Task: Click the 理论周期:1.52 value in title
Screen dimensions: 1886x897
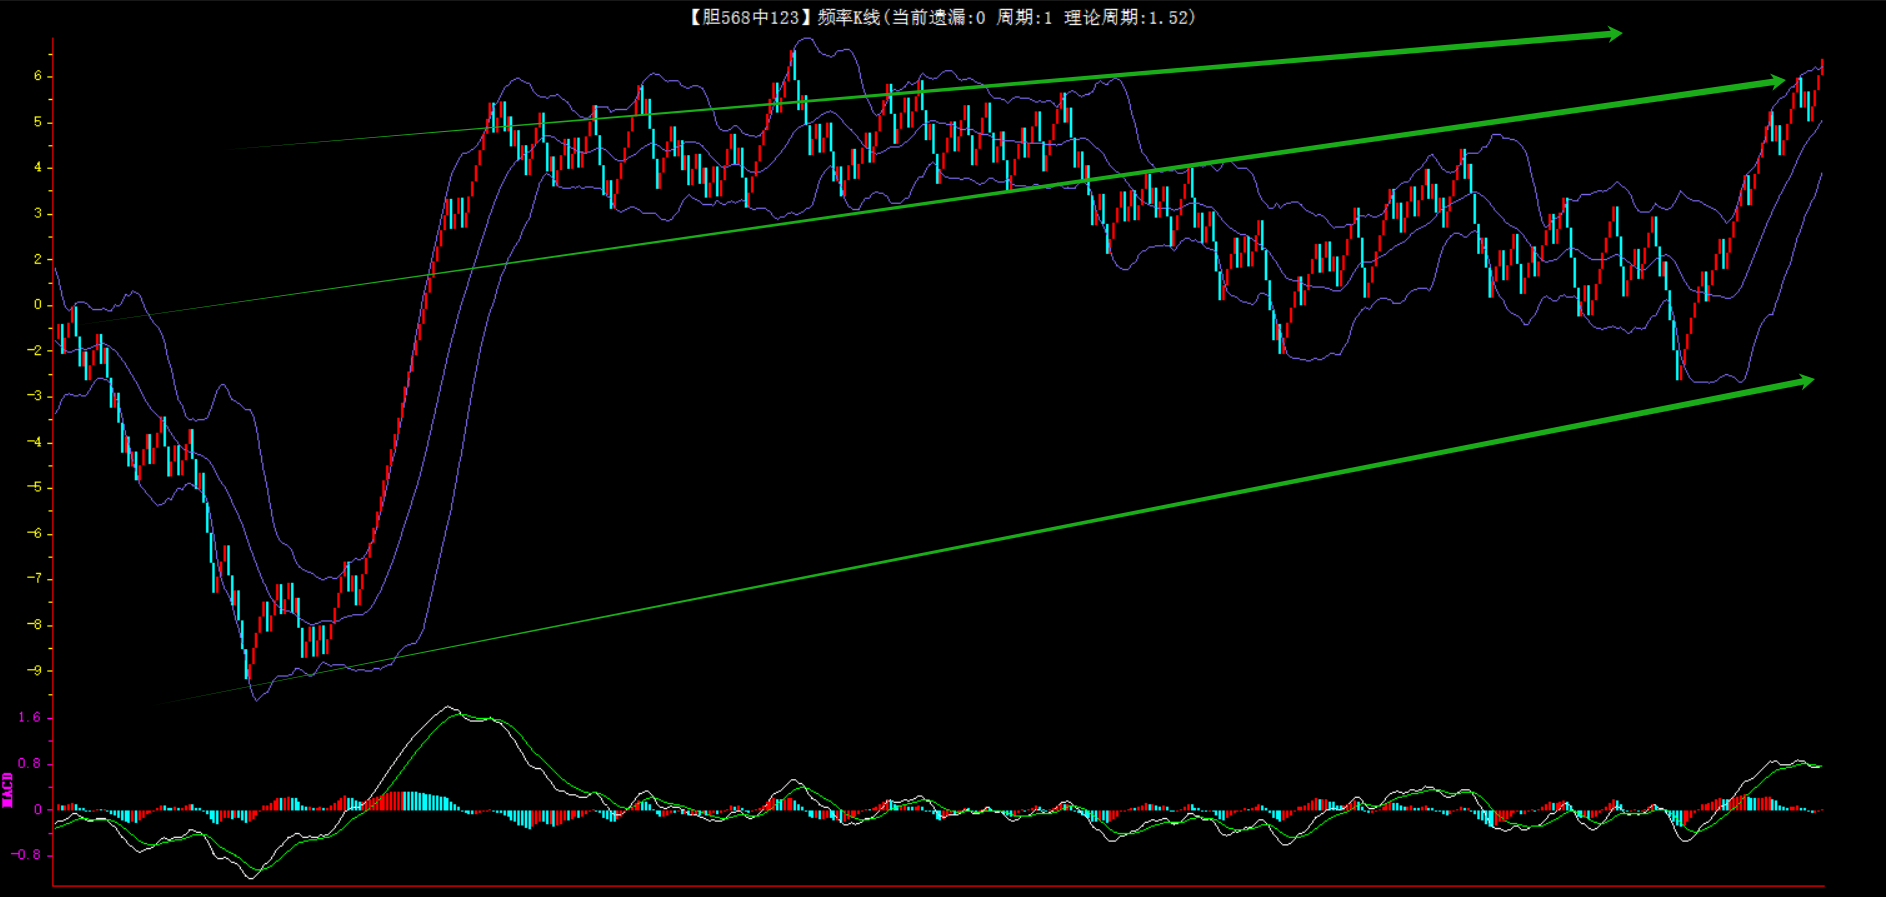Action: (1130, 17)
